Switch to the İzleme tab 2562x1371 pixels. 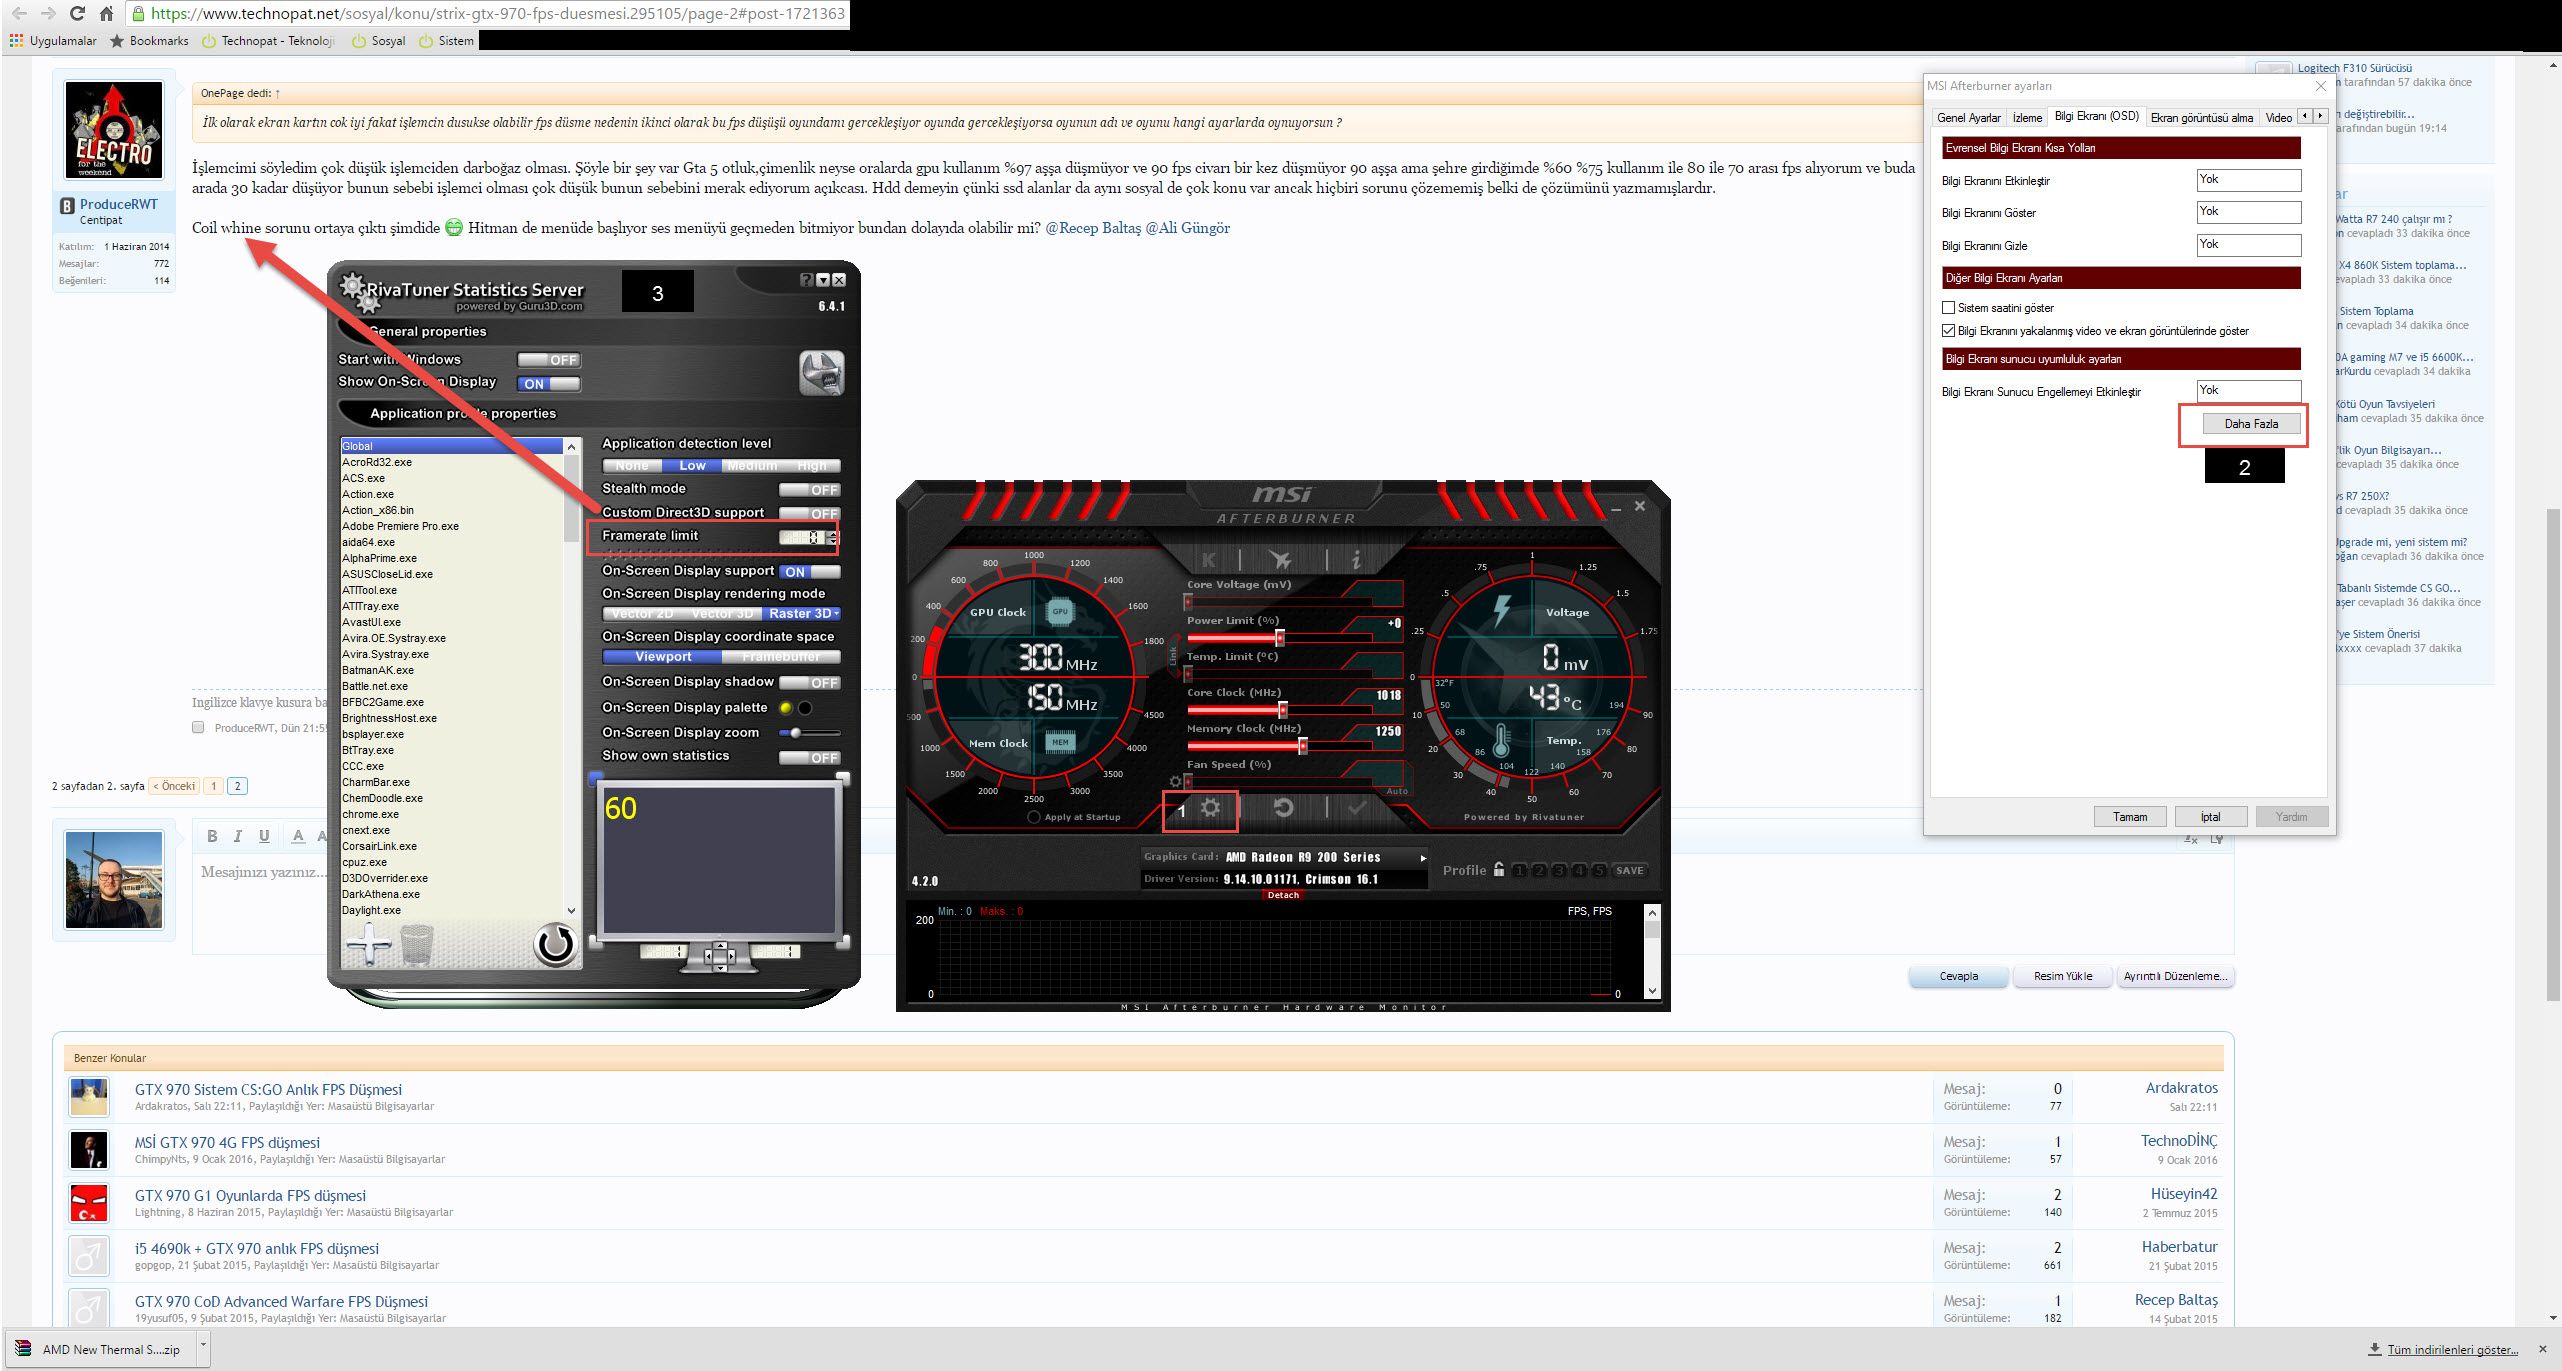coord(2027,118)
